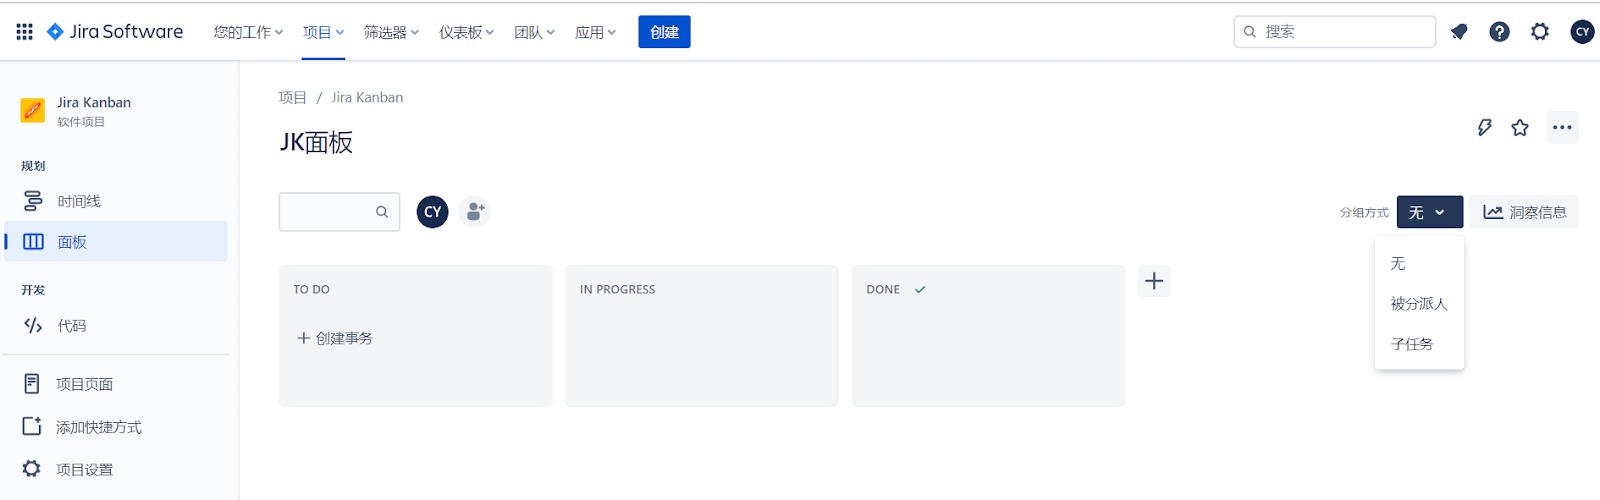Expand the 应用 menu
Image resolution: width=1600 pixels, height=500 pixels.
(x=595, y=32)
